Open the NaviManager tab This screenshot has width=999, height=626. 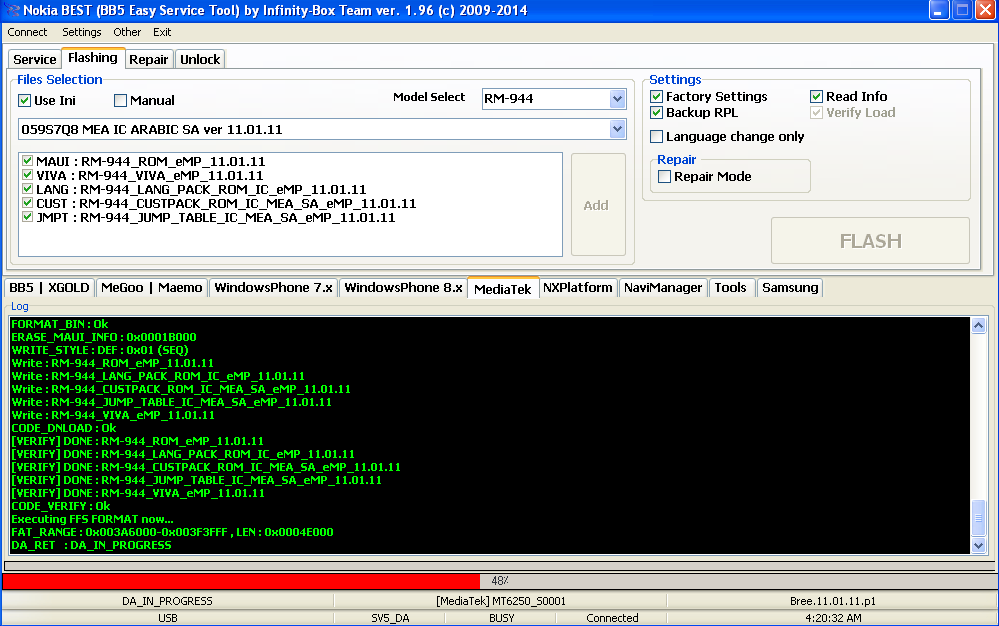(x=663, y=288)
